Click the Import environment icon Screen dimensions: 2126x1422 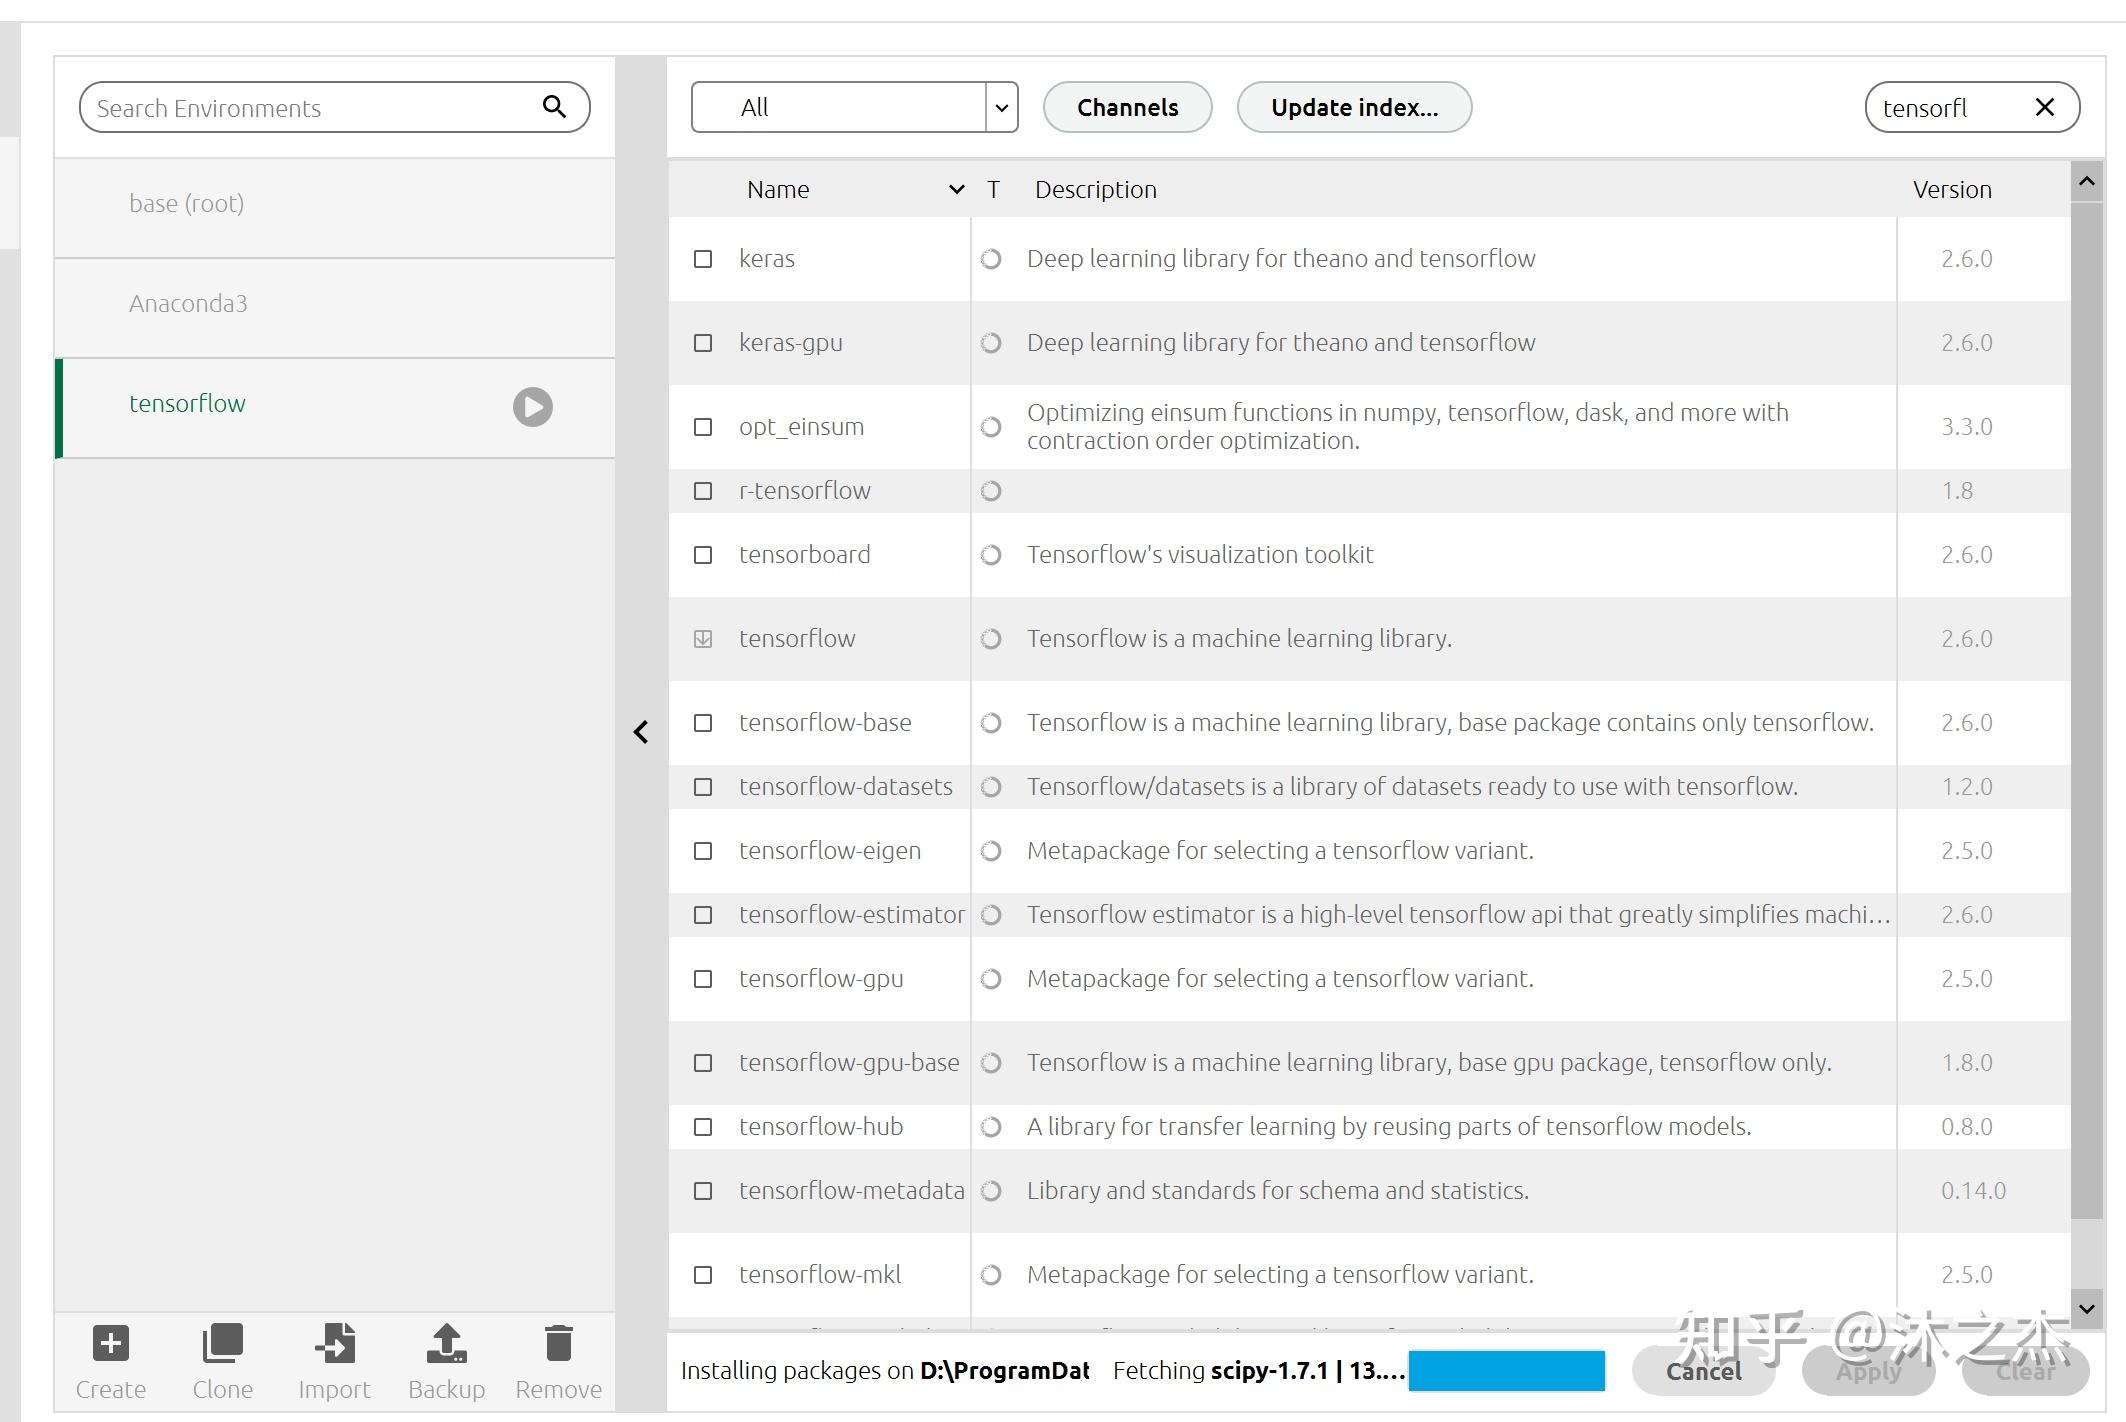point(334,1344)
